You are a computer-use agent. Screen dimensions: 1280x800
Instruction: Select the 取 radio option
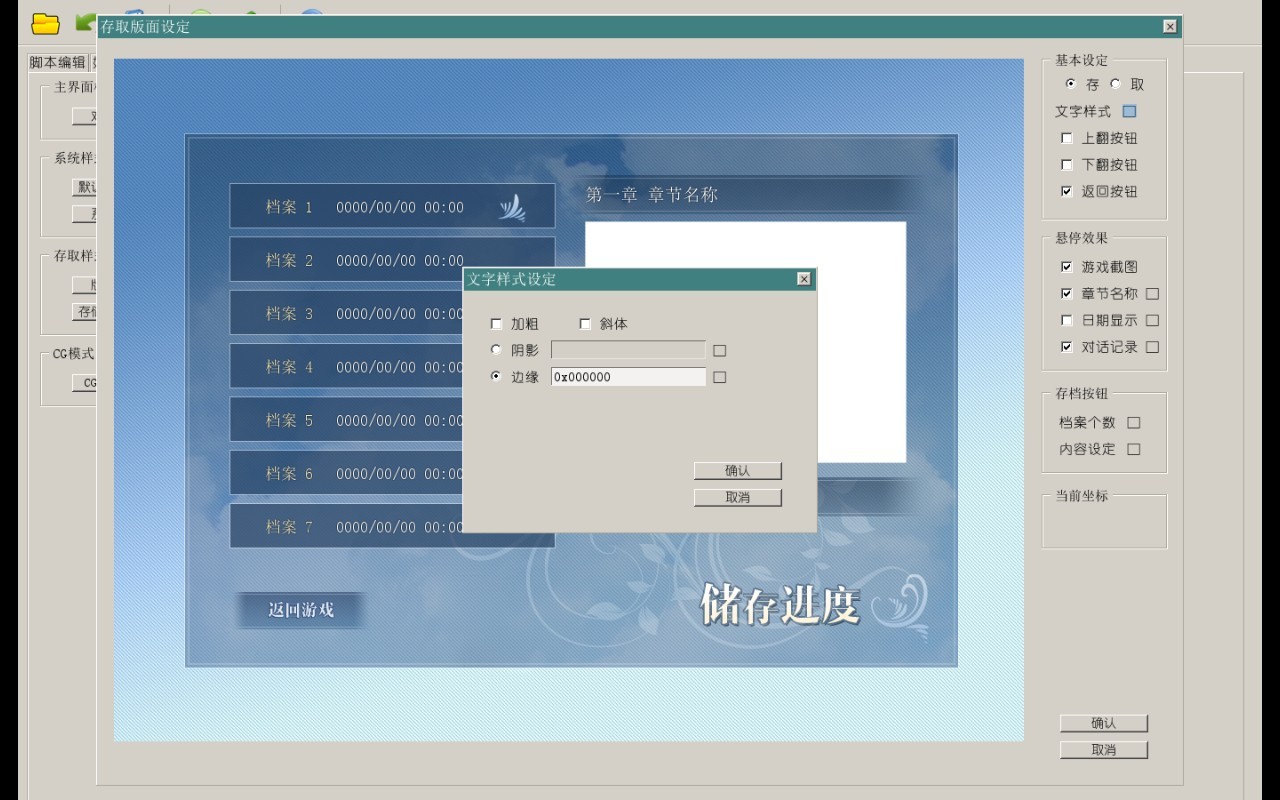(x=1116, y=84)
